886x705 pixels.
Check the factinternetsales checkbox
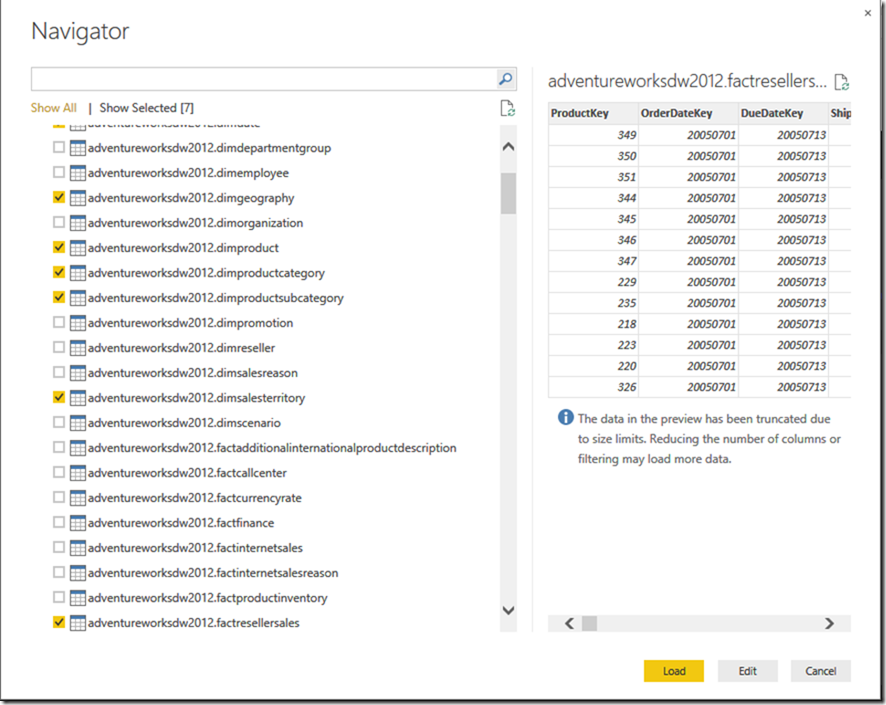[x=59, y=547]
